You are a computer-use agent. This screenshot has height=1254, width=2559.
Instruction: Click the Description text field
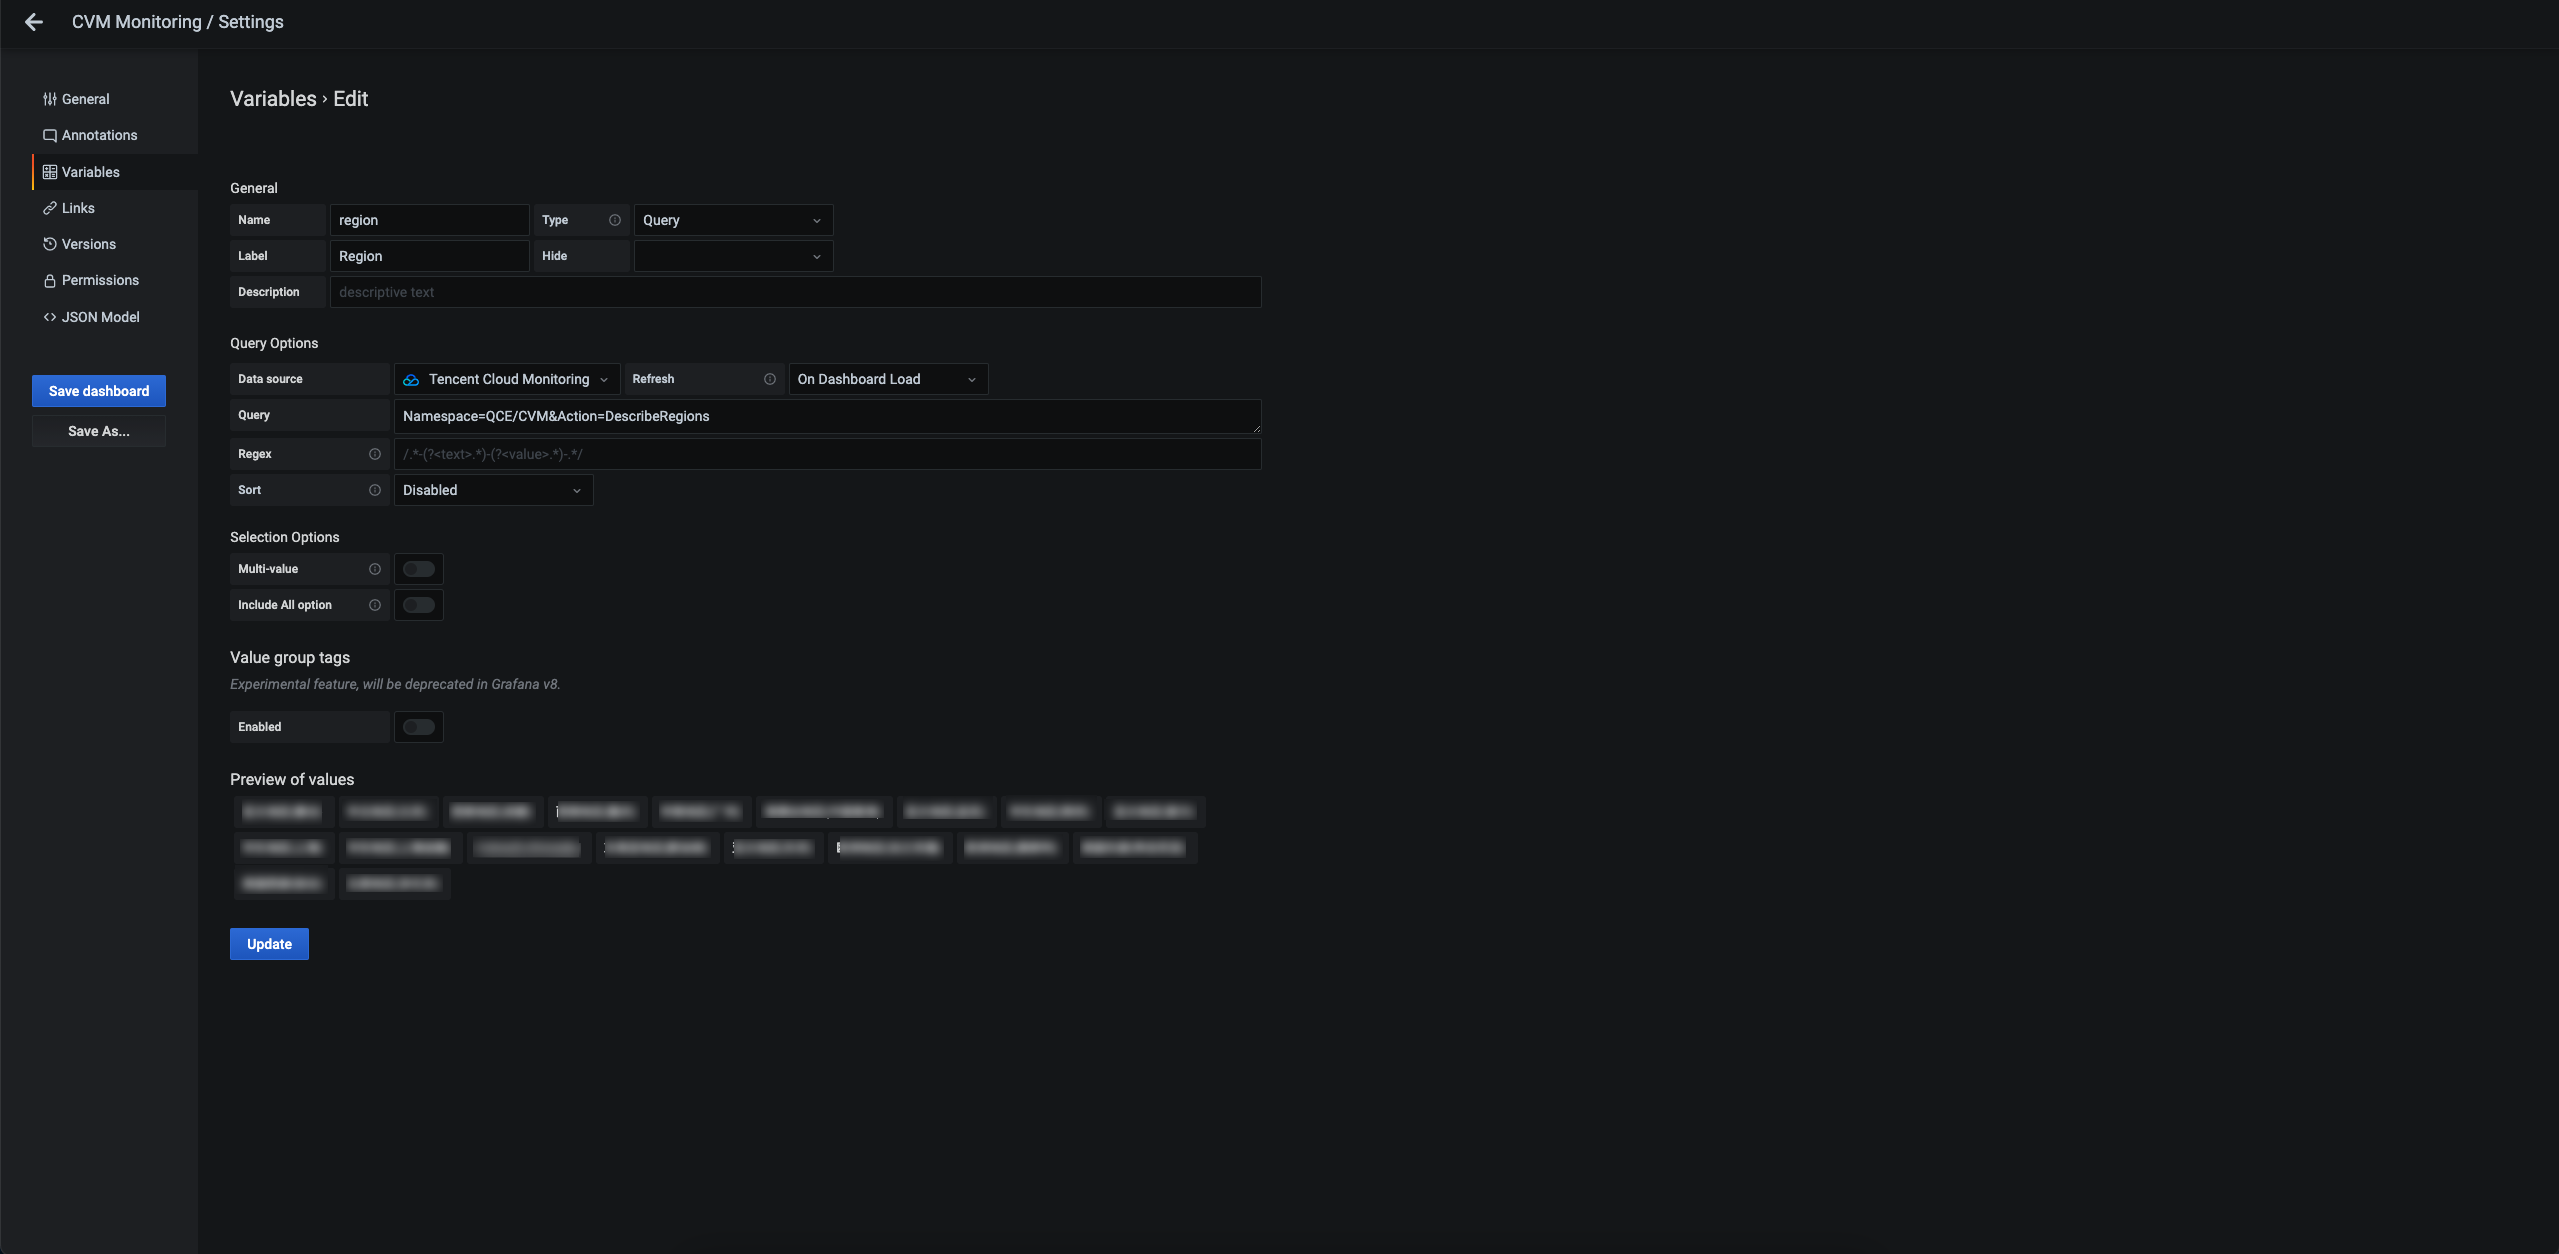pyautogui.click(x=795, y=292)
